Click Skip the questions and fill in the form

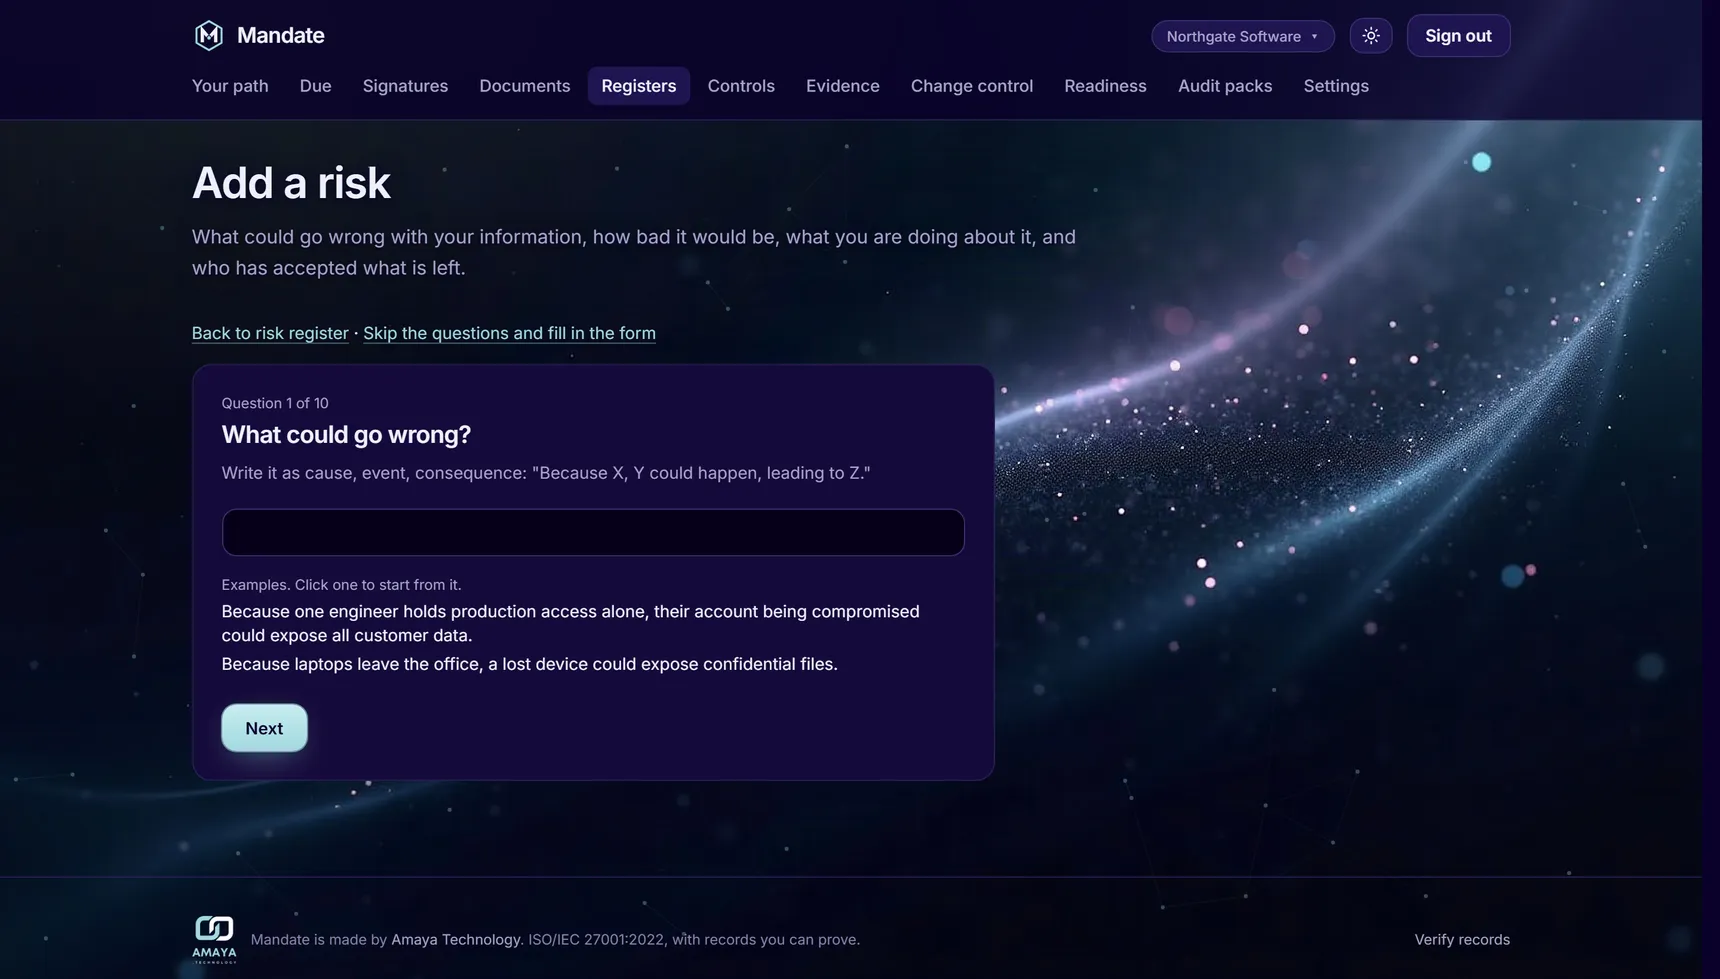[509, 333]
